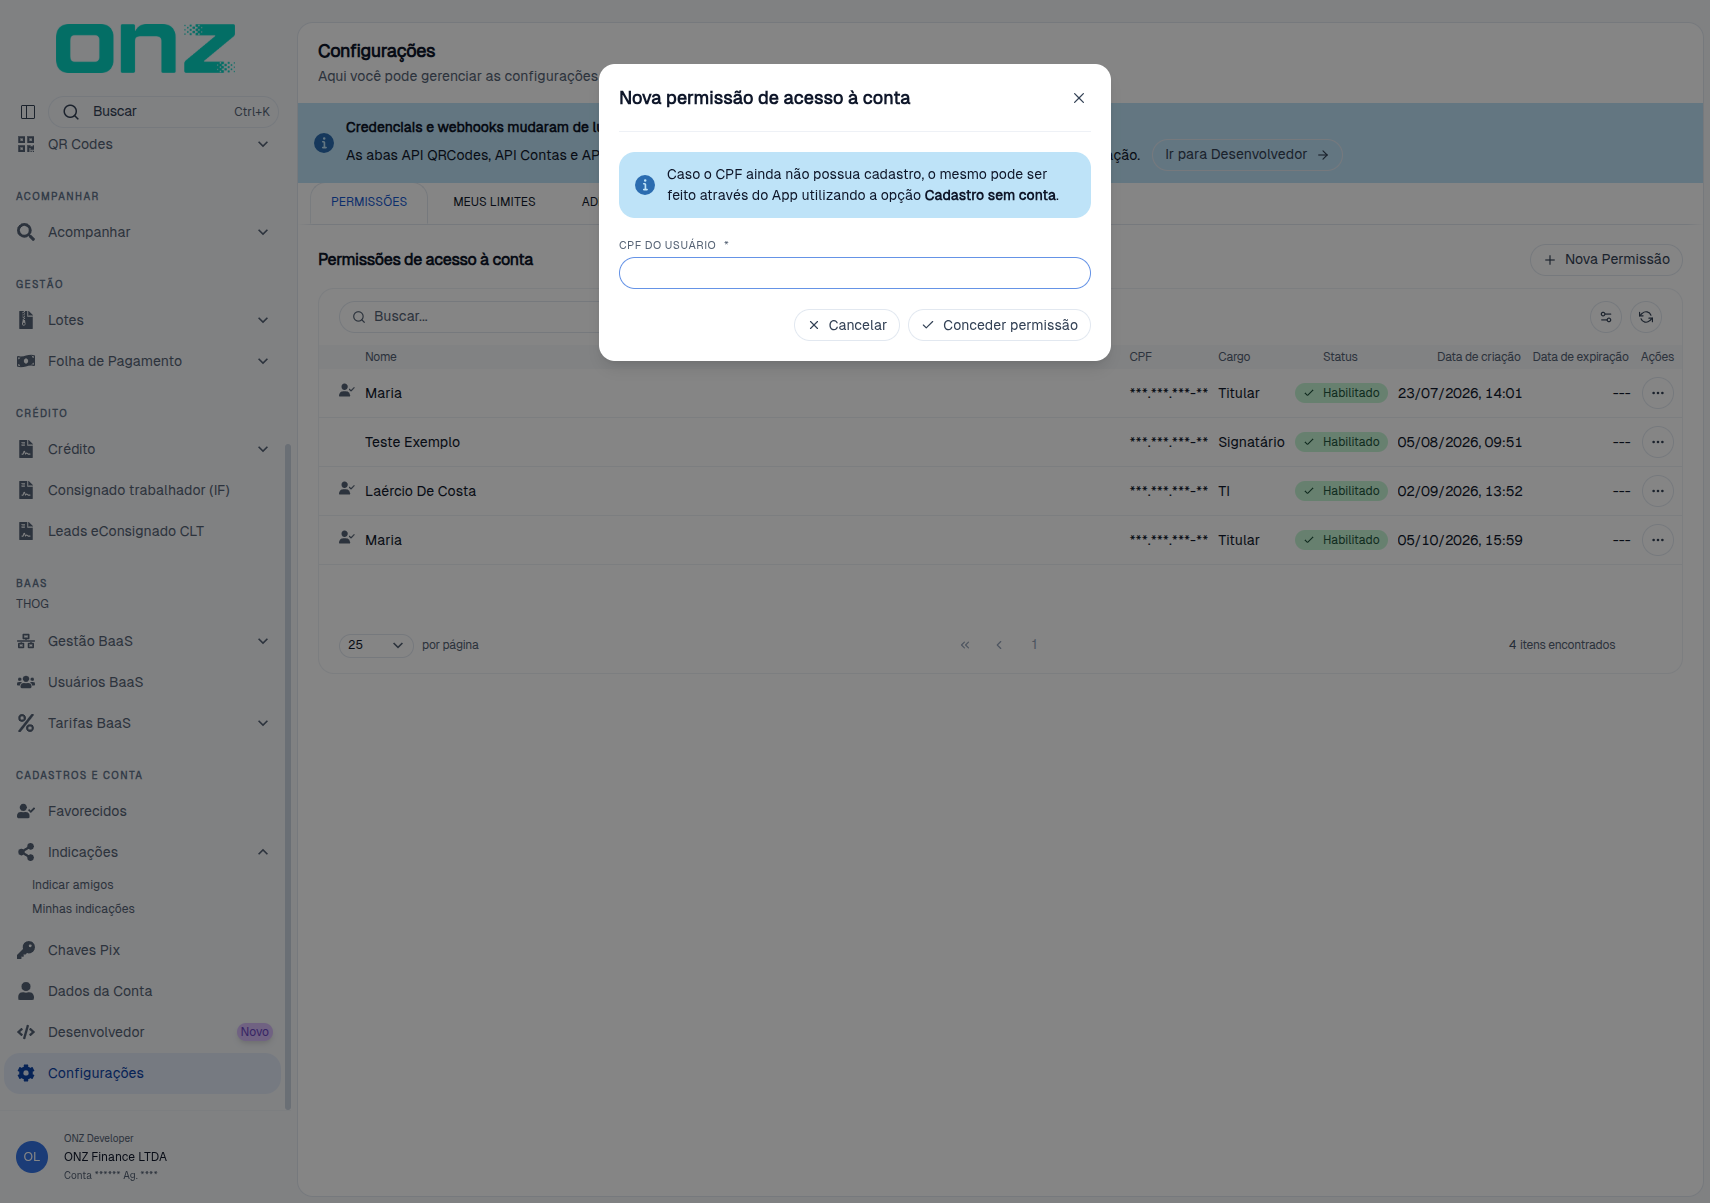Open actions menu for Laércio De Costa

coord(1658,491)
